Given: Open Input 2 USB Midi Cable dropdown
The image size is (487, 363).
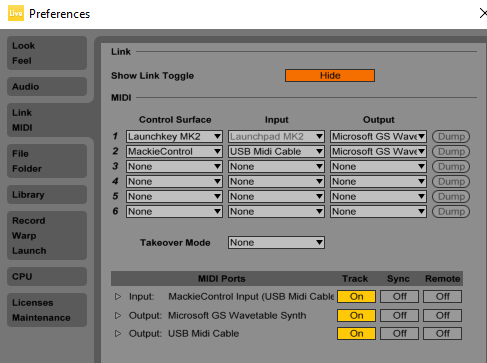Looking at the screenshot, I should point(276,151).
